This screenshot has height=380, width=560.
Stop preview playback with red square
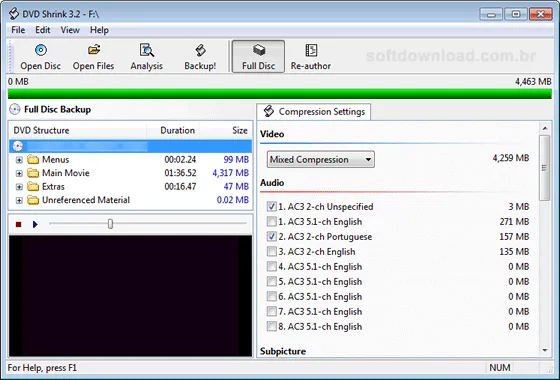(19, 224)
